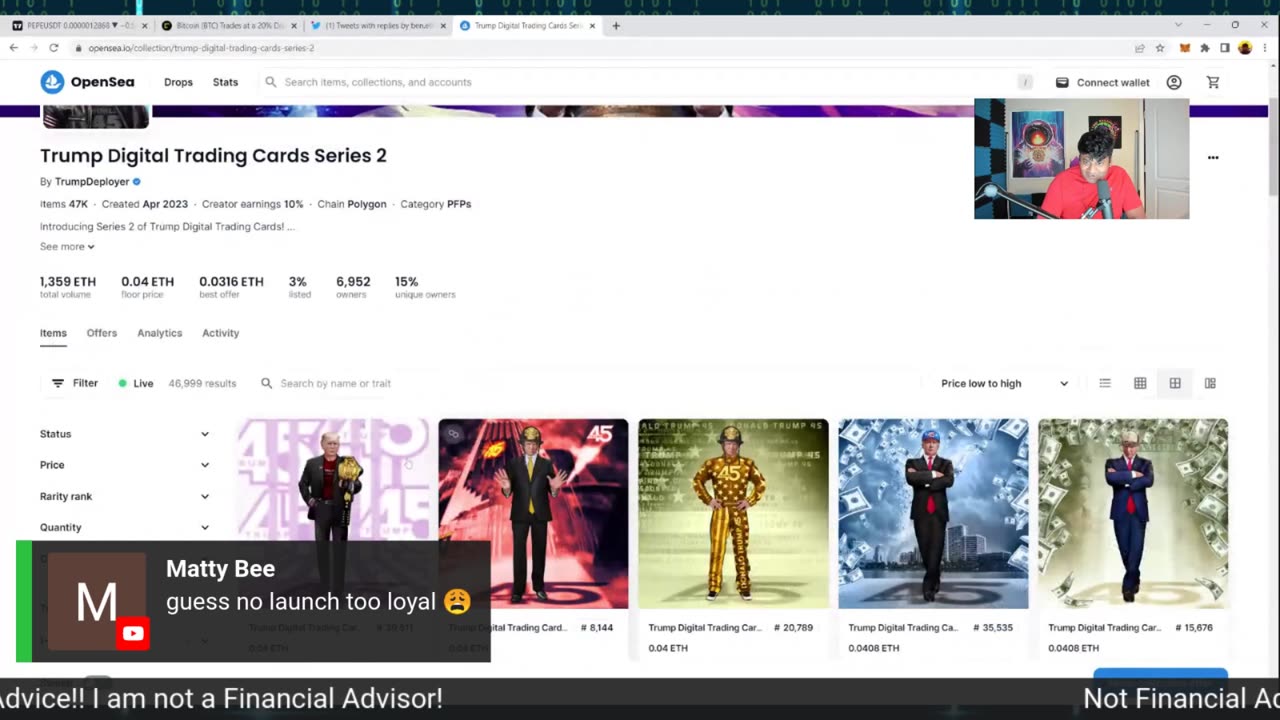Image resolution: width=1280 pixels, height=720 pixels.
Task: Open the Stats menu
Action: 225,82
